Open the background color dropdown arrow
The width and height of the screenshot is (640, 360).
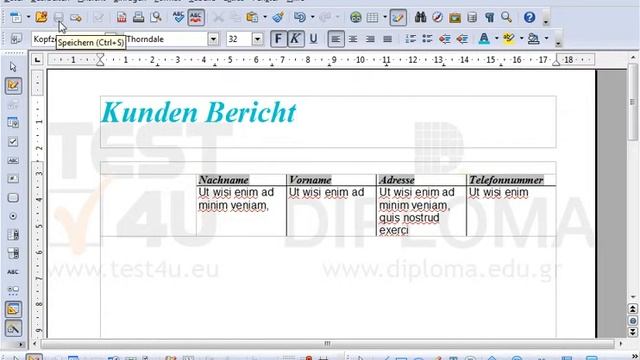pyautogui.click(x=547, y=39)
